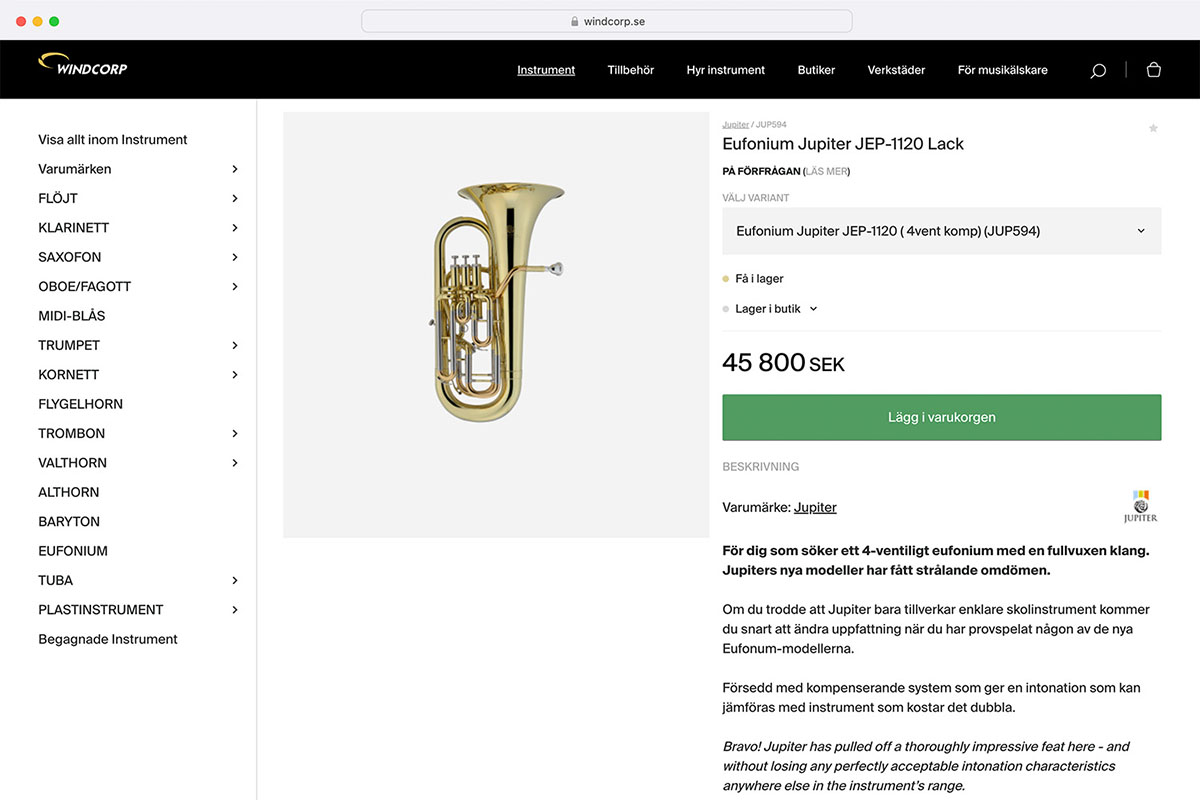
Task: Click the LÄS MER link
Action: (x=827, y=171)
